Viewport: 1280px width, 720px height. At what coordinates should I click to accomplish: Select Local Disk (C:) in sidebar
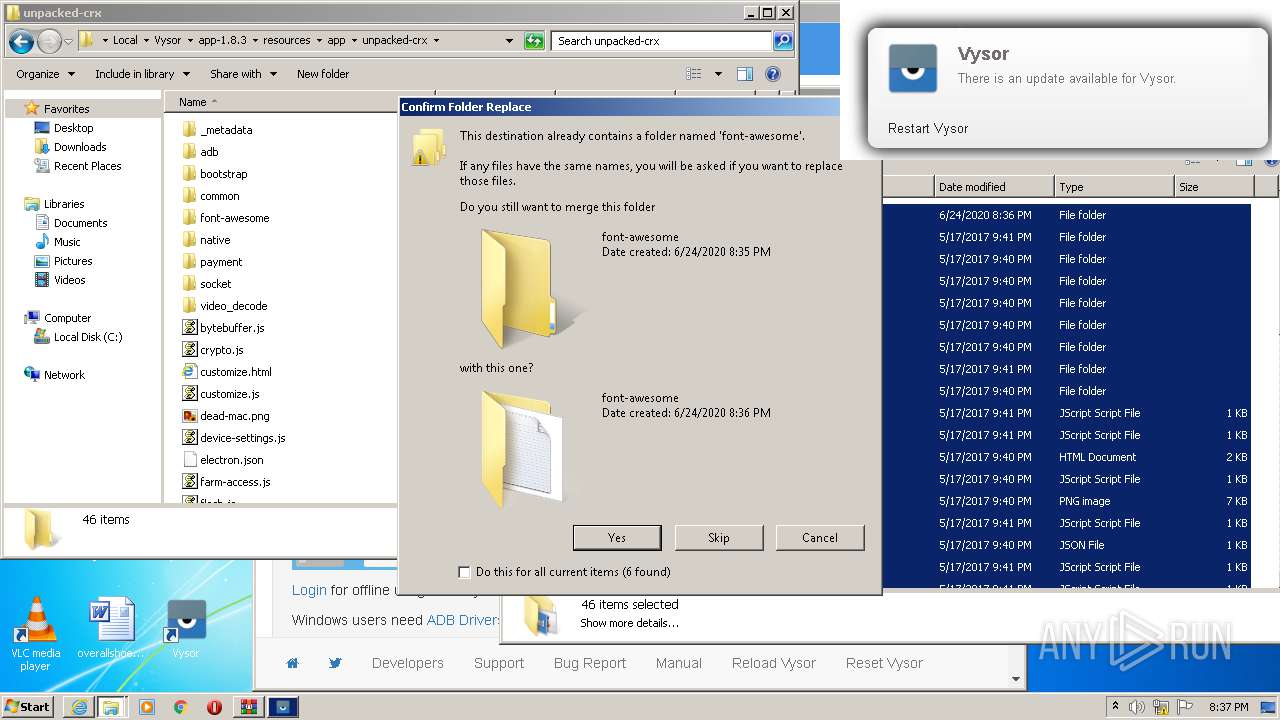pos(88,337)
